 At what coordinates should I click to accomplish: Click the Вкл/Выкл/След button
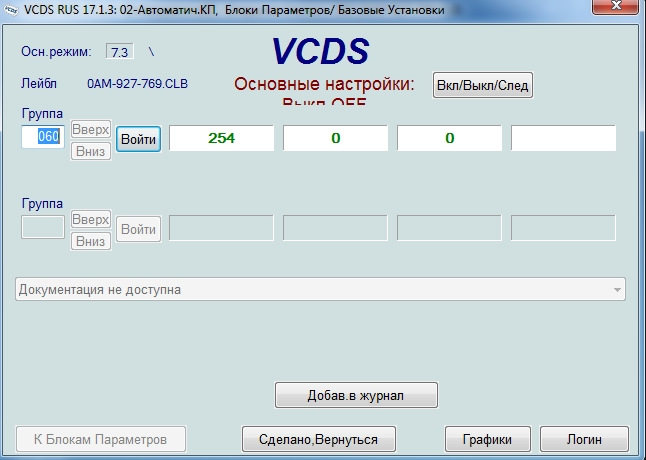tap(482, 85)
